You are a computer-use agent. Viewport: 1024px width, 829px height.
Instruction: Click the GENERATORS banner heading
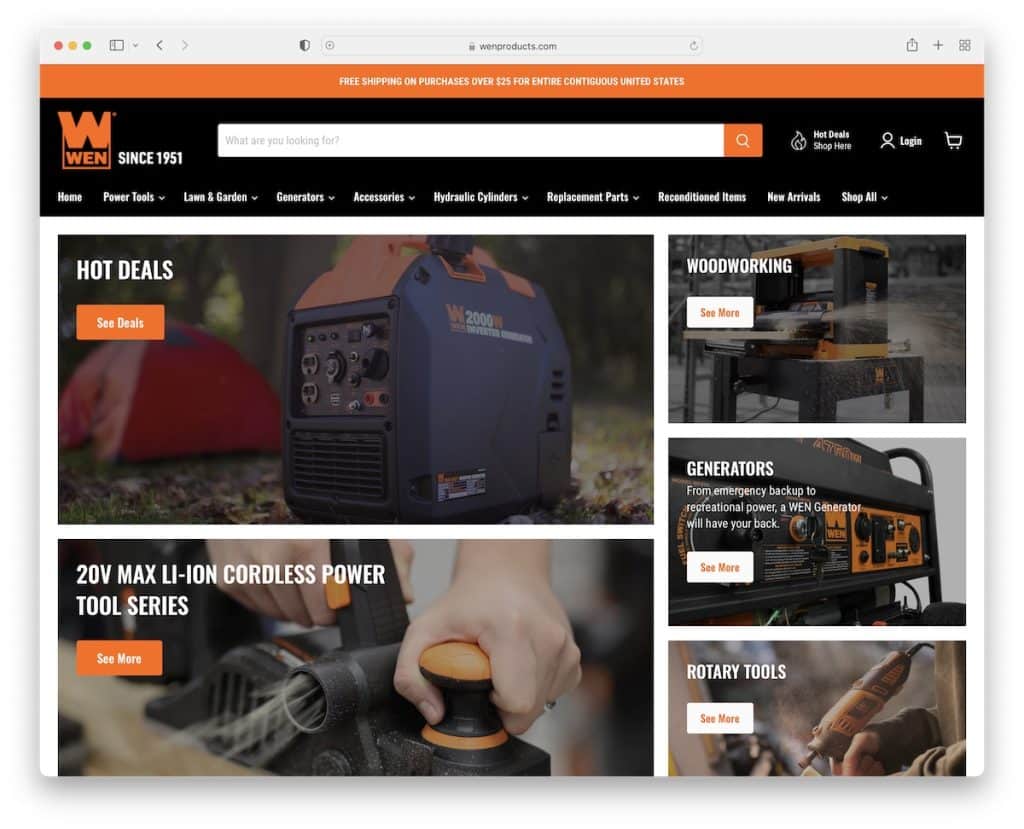[729, 468]
